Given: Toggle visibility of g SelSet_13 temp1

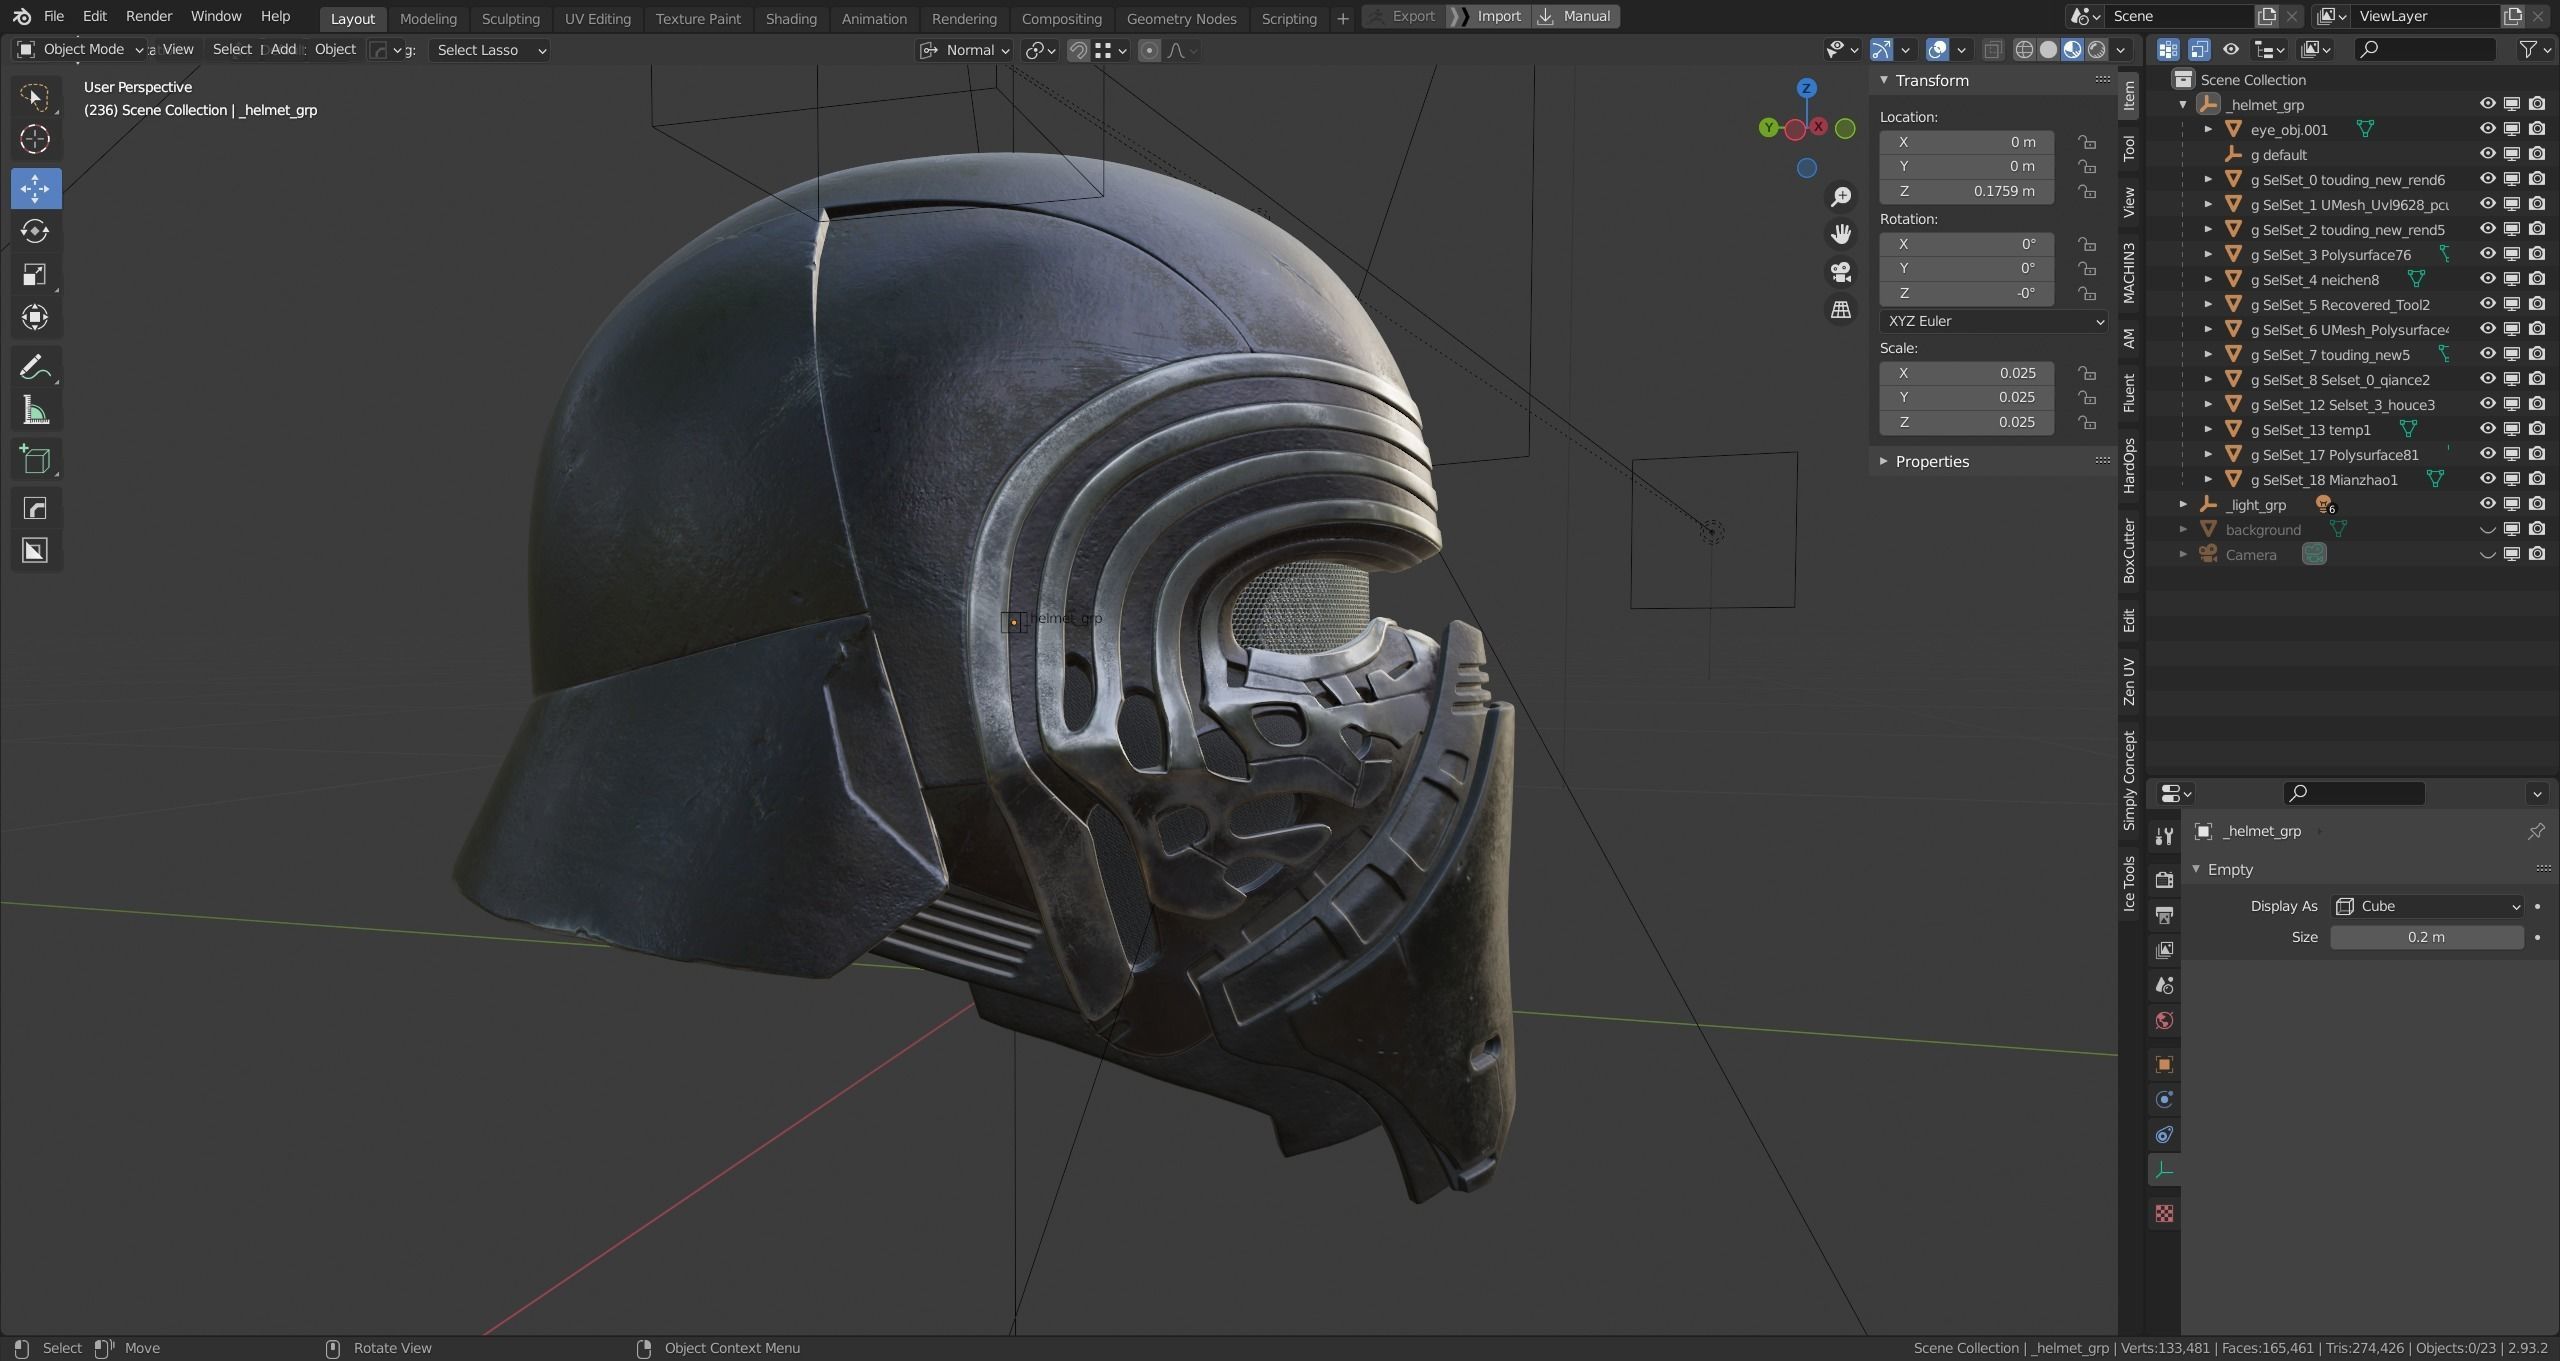Looking at the screenshot, I should pos(2487,429).
